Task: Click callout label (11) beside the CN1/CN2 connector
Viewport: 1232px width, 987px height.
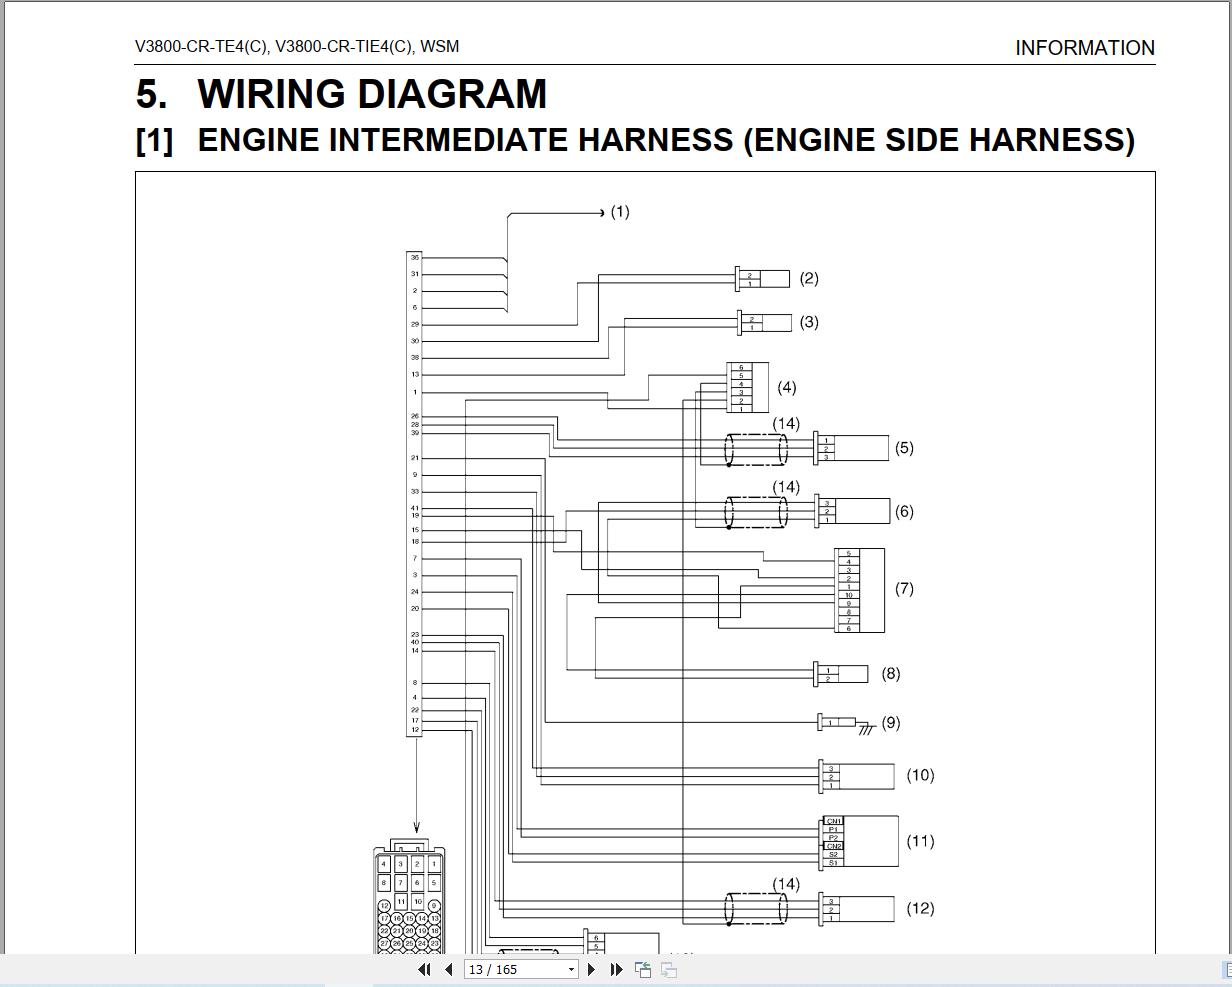Action: [x=920, y=841]
